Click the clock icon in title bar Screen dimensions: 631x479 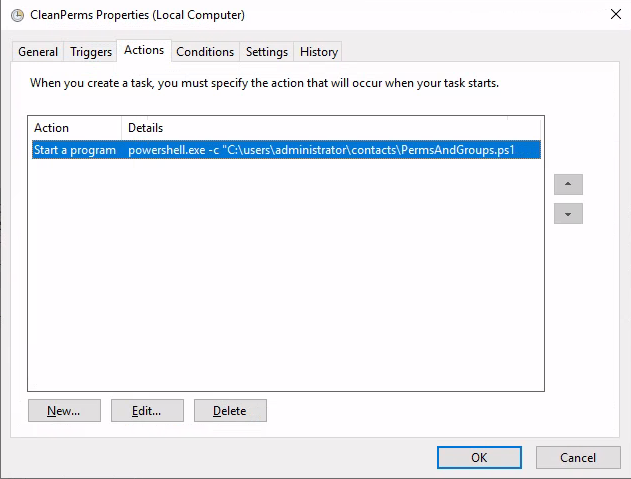click(x=17, y=15)
